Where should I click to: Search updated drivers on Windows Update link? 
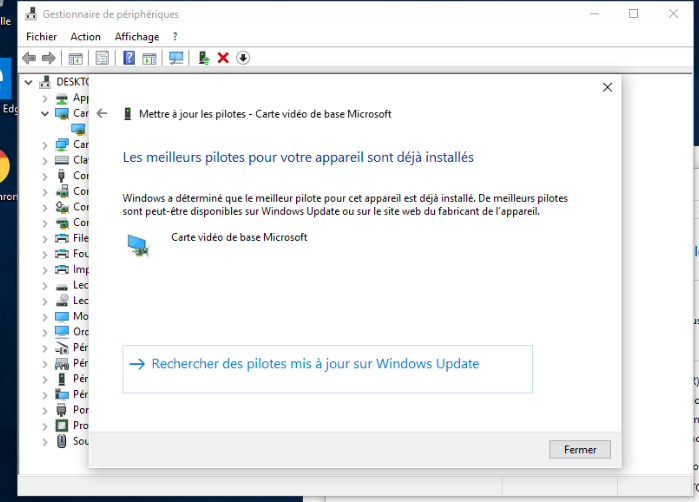[x=327, y=369]
